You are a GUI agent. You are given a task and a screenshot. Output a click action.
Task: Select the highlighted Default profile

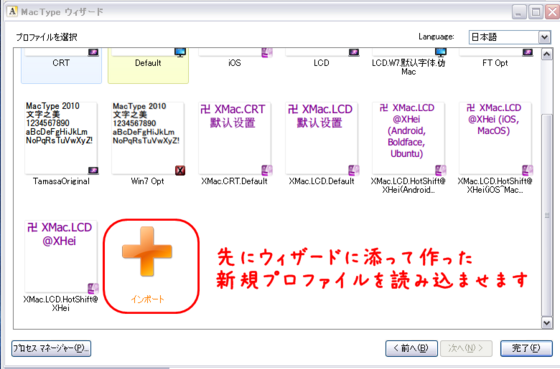[x=148, y=65]
